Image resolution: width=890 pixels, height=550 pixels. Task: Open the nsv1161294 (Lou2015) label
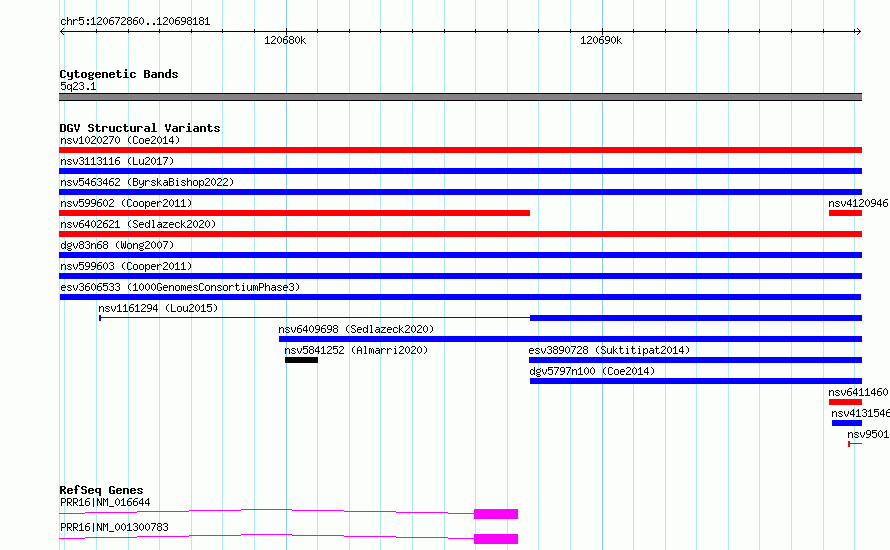158,308
